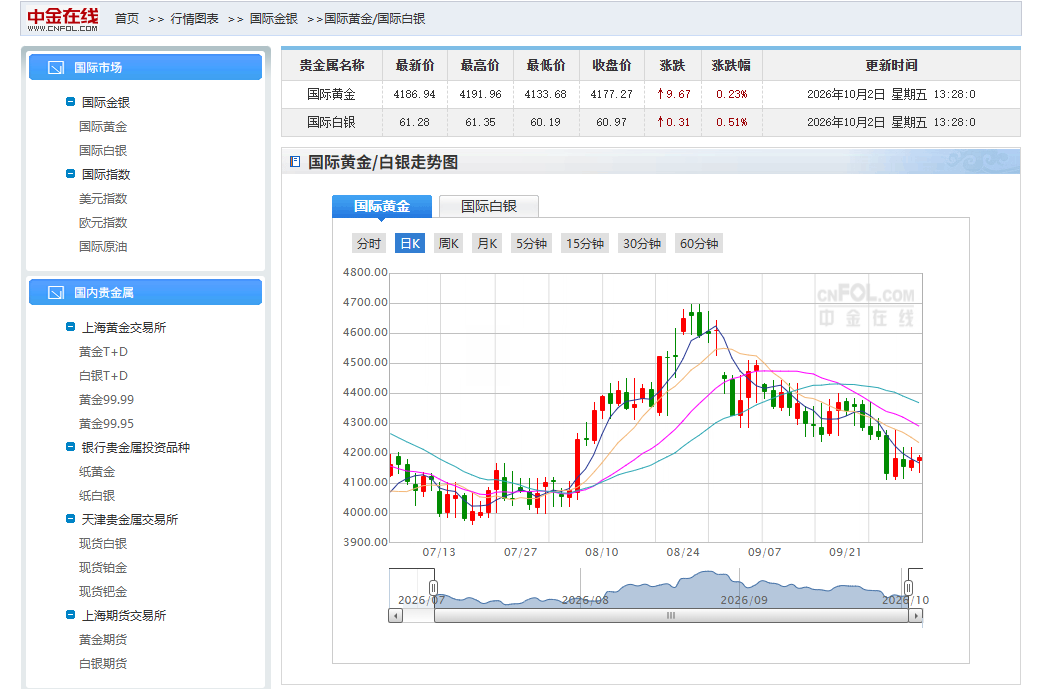This screenshot has width=1039, height=689.
Task: Select the 周K chart period
Action: coord(449,244)
